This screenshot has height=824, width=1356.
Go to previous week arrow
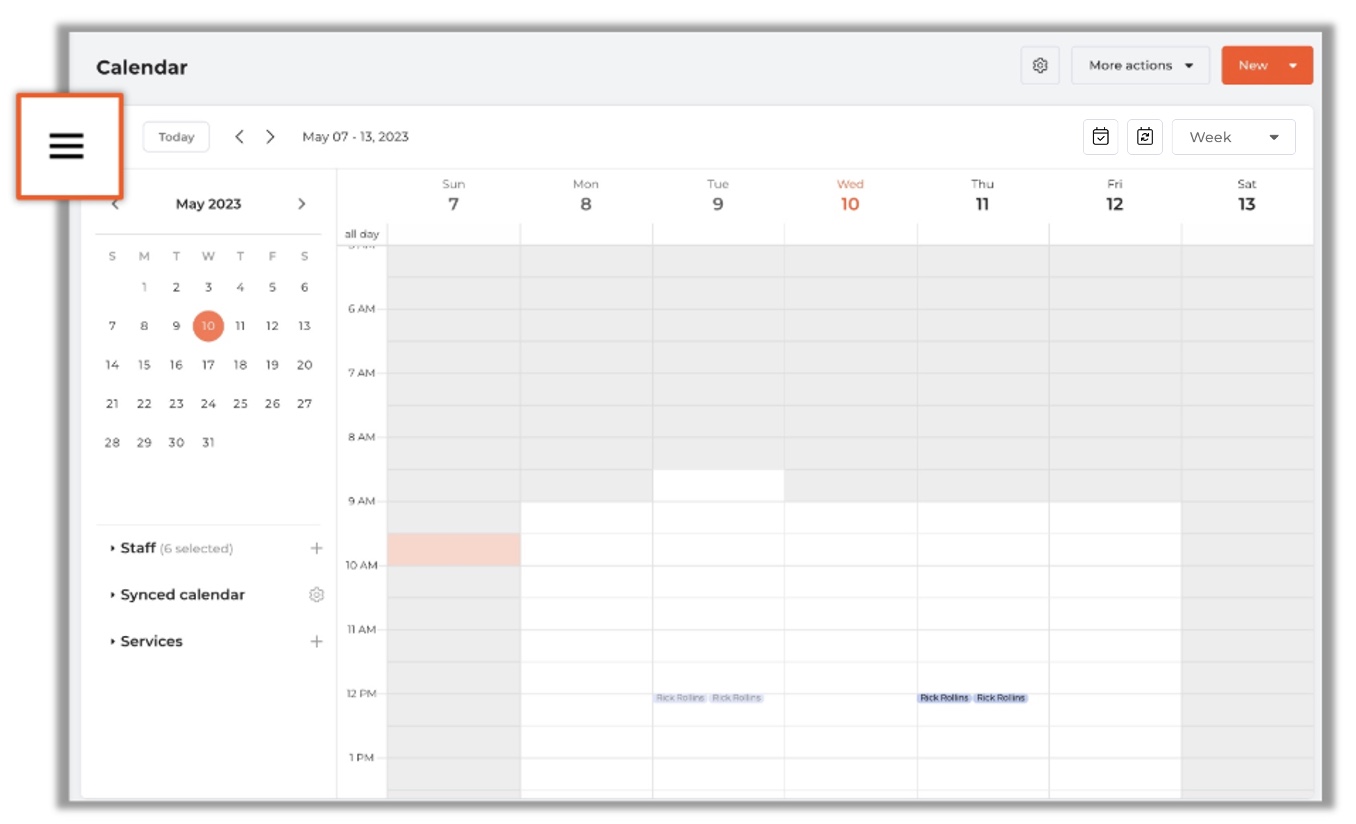(239, 137)
